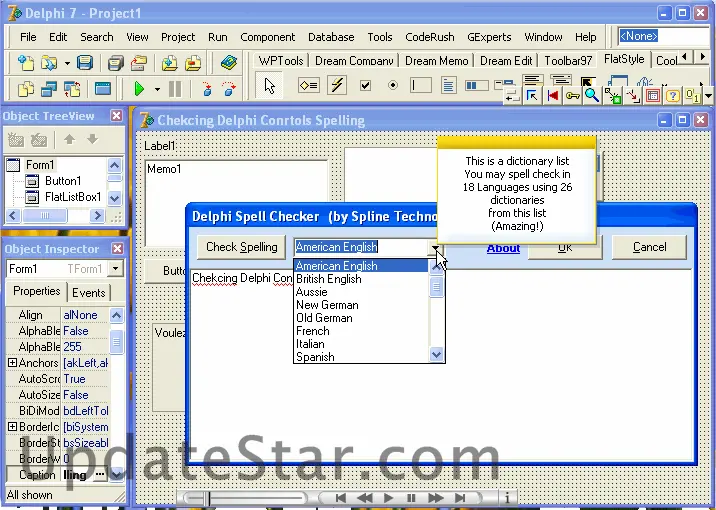The width and height of the screenshot is (716, 510).
Task: Click the info button on media bar
Action: click(507, 498)
